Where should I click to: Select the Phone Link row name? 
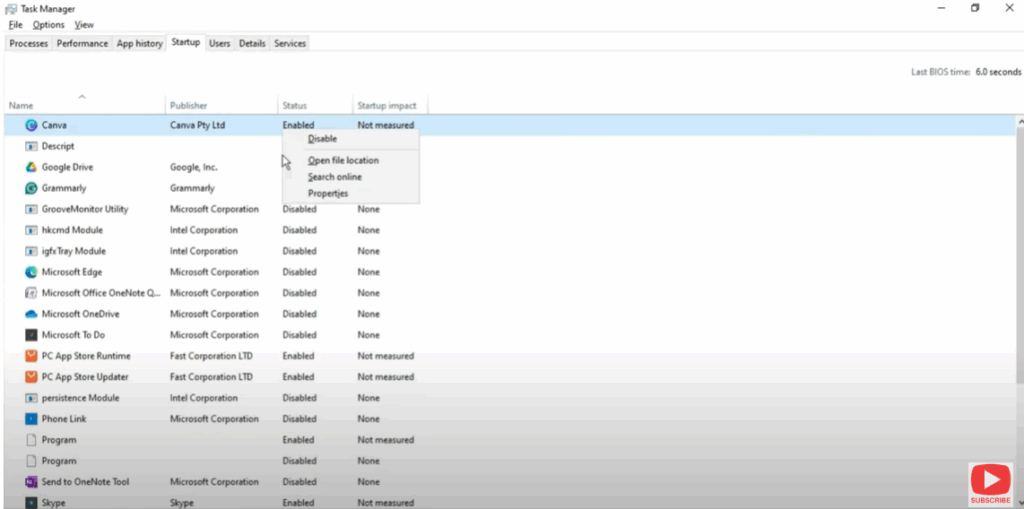pos(64,419)
